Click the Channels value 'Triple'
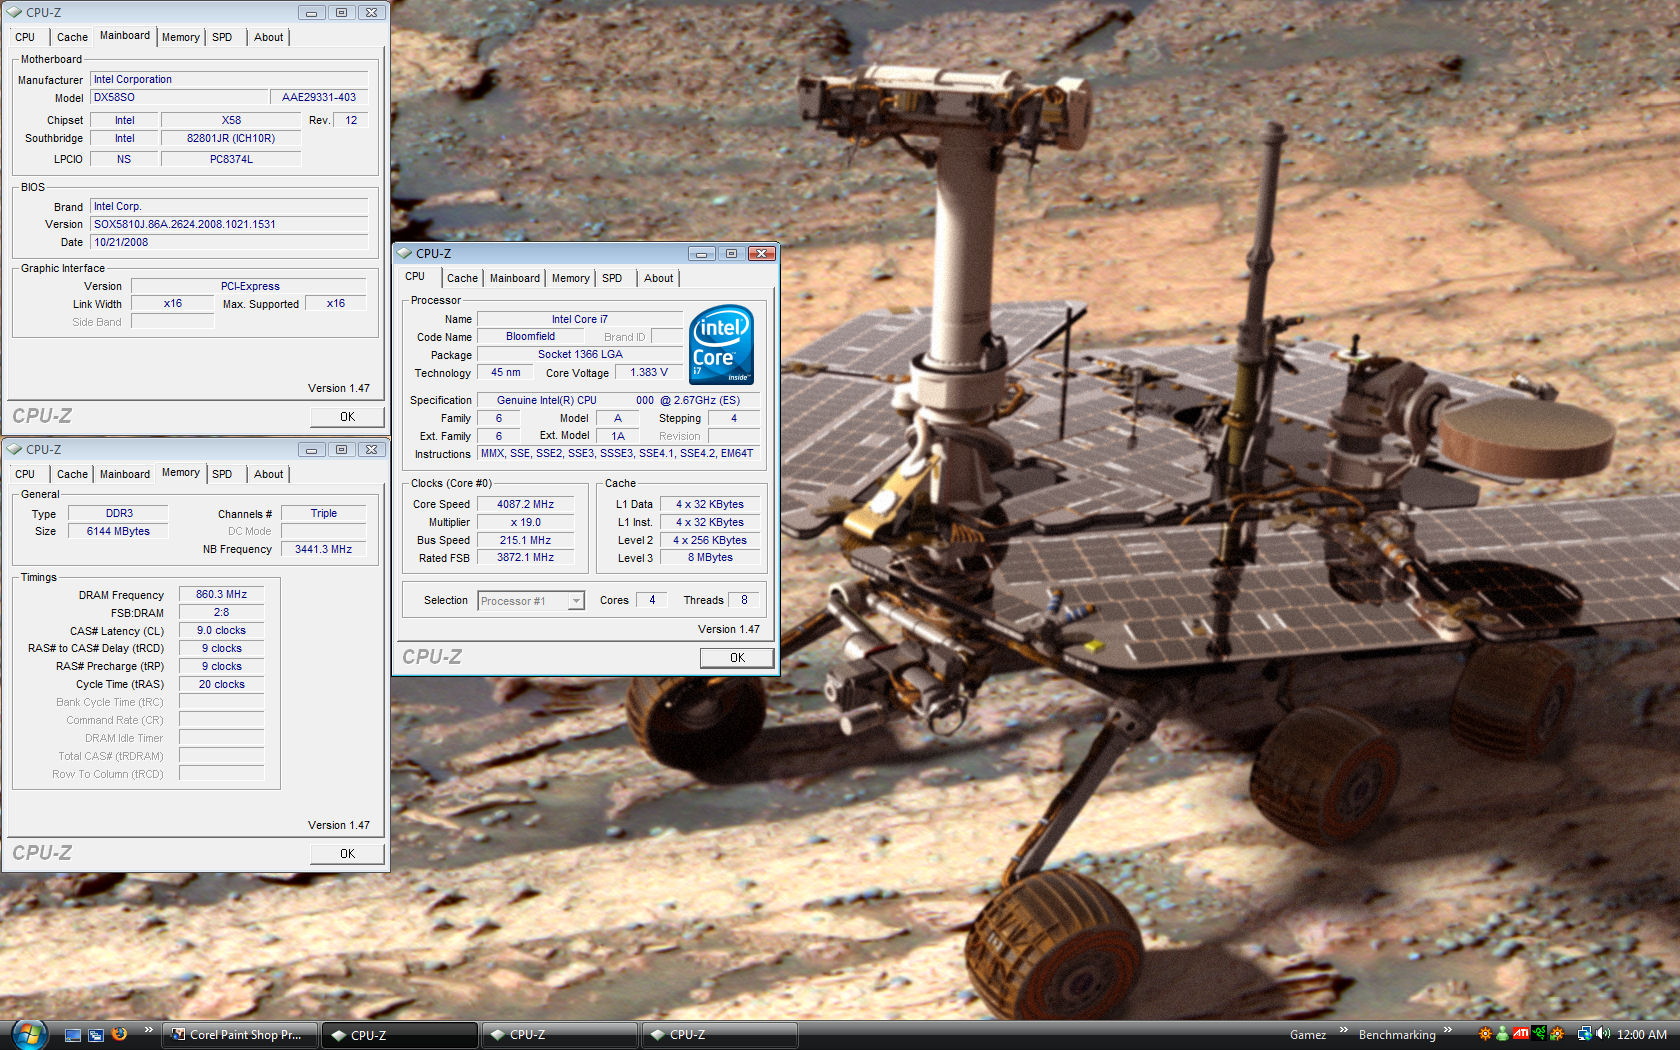The height and width of the screenshot is (1050, 1680). pos(323,513)
